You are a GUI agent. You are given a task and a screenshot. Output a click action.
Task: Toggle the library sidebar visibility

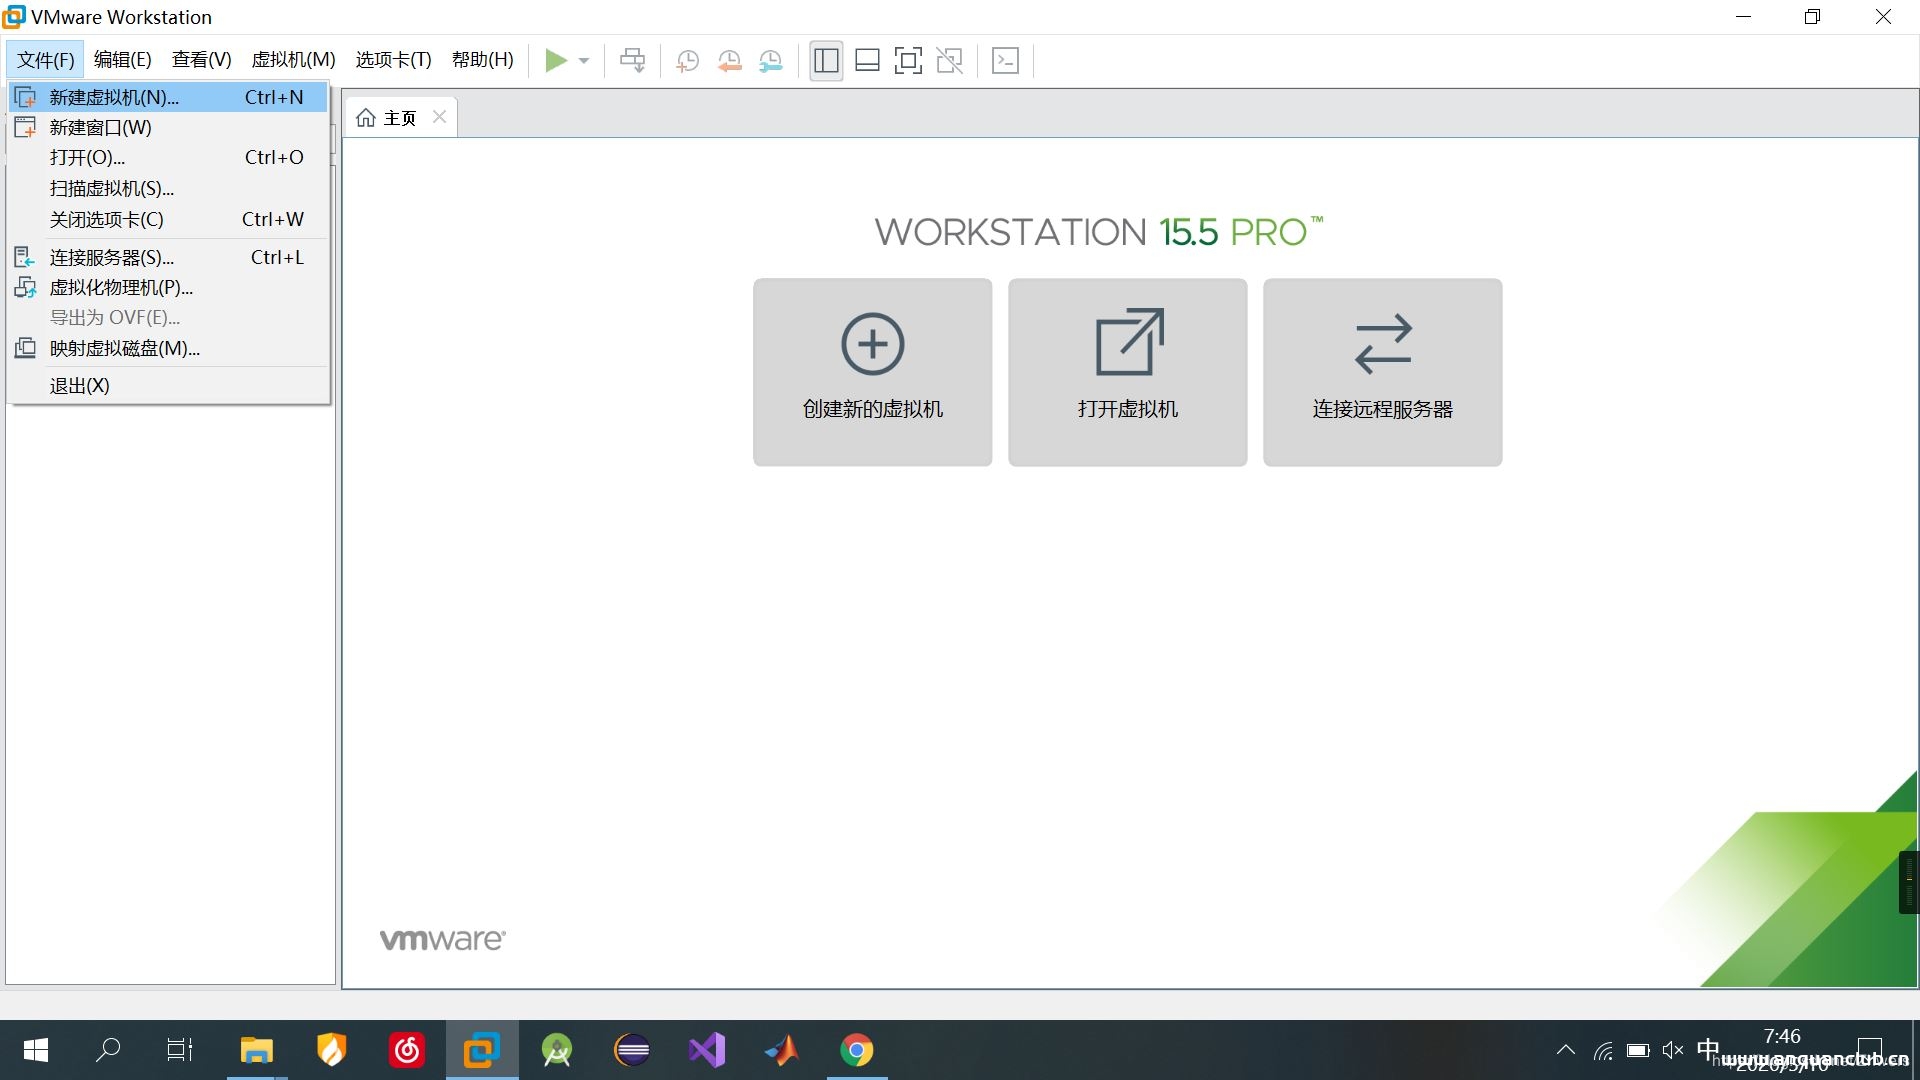pyautogui.click(x=825, y=60)
